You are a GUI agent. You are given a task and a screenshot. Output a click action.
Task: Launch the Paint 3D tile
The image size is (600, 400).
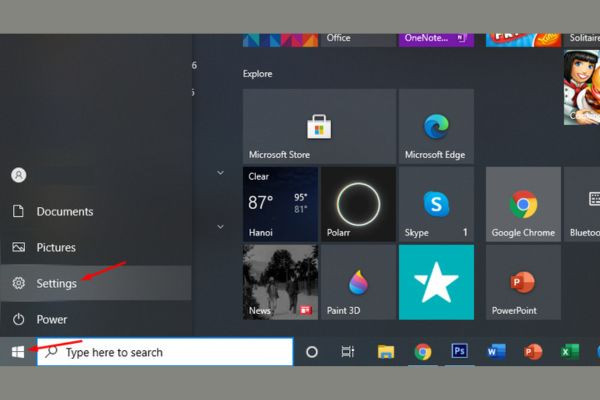[x=358, y=282]
